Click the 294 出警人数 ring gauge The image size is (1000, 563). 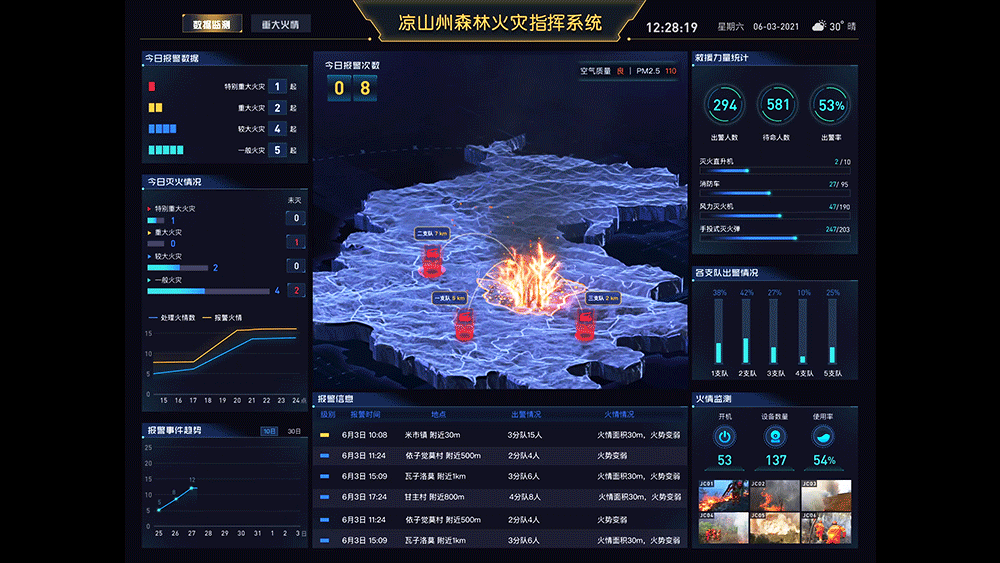pyautogui.click(x=724, y=105)
